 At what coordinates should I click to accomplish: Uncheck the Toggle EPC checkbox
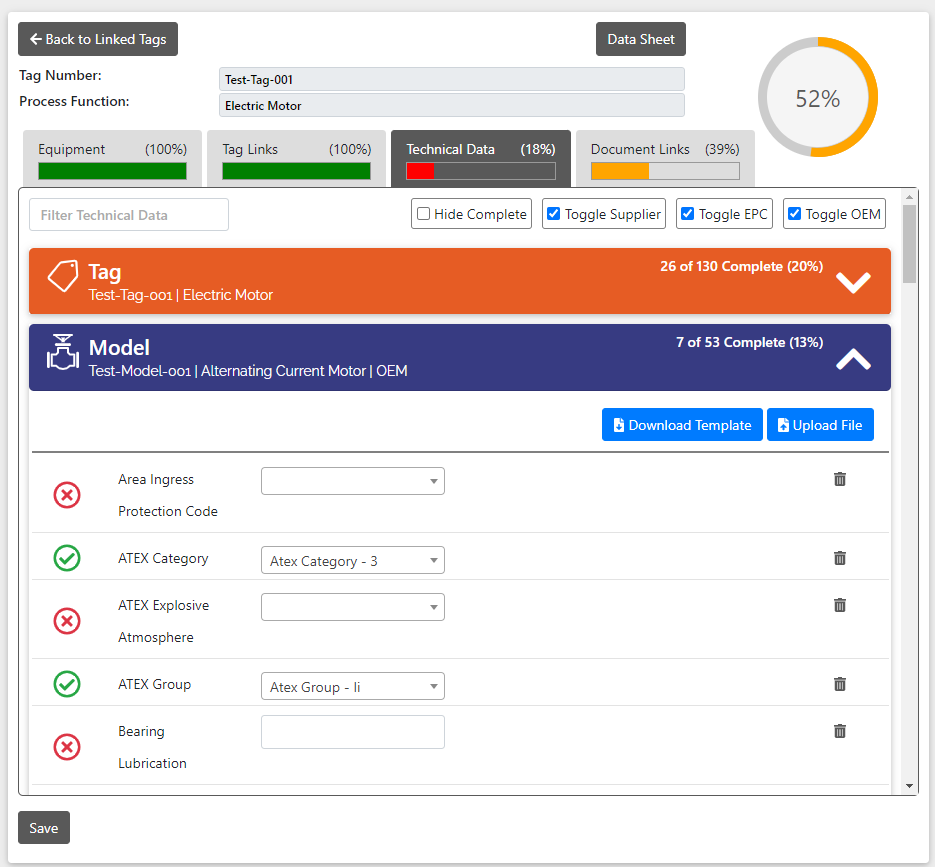click(688, 213)
